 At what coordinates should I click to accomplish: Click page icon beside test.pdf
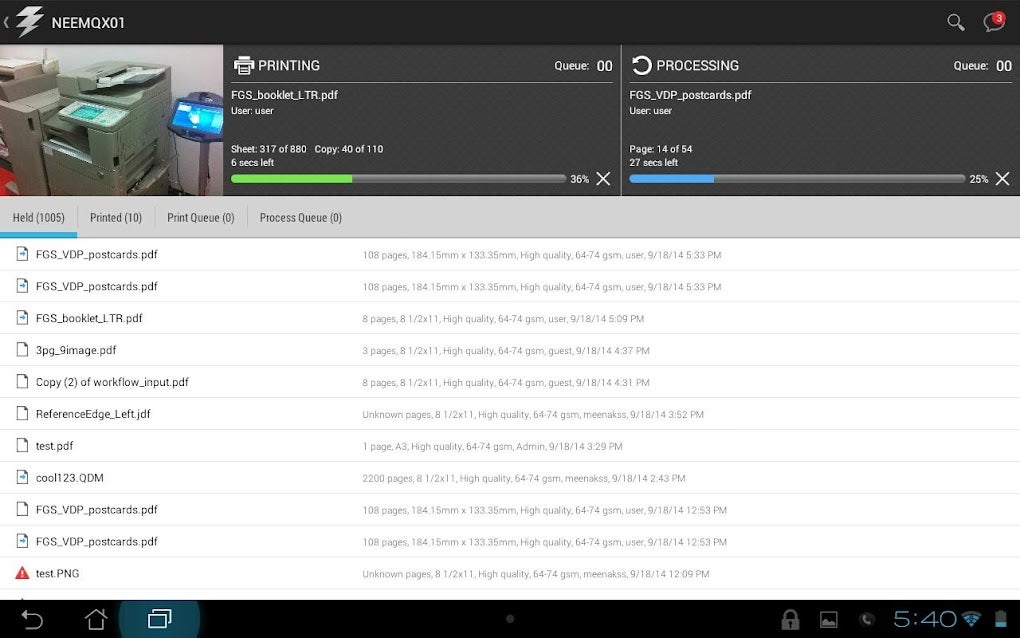pos(22,445)
